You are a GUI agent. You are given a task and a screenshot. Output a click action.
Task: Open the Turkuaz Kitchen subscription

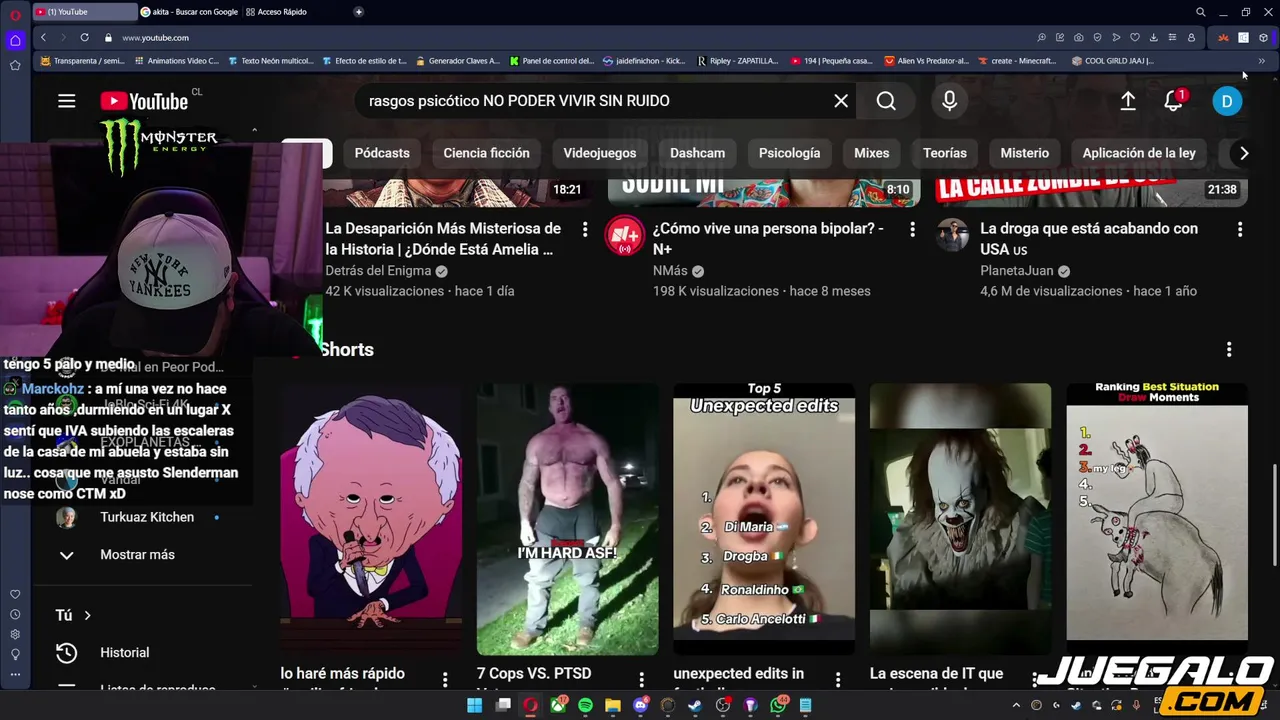(147, 517)
